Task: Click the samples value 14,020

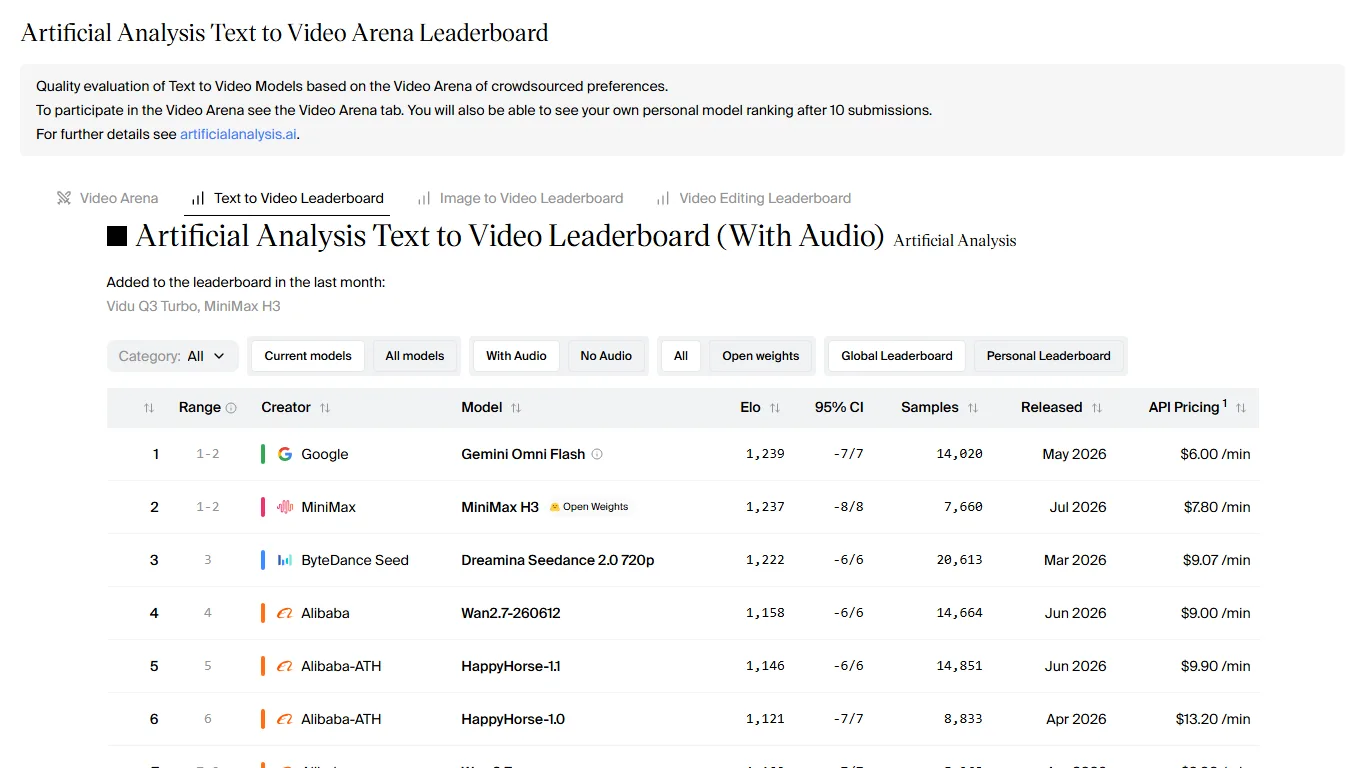Action: [960, 454]
